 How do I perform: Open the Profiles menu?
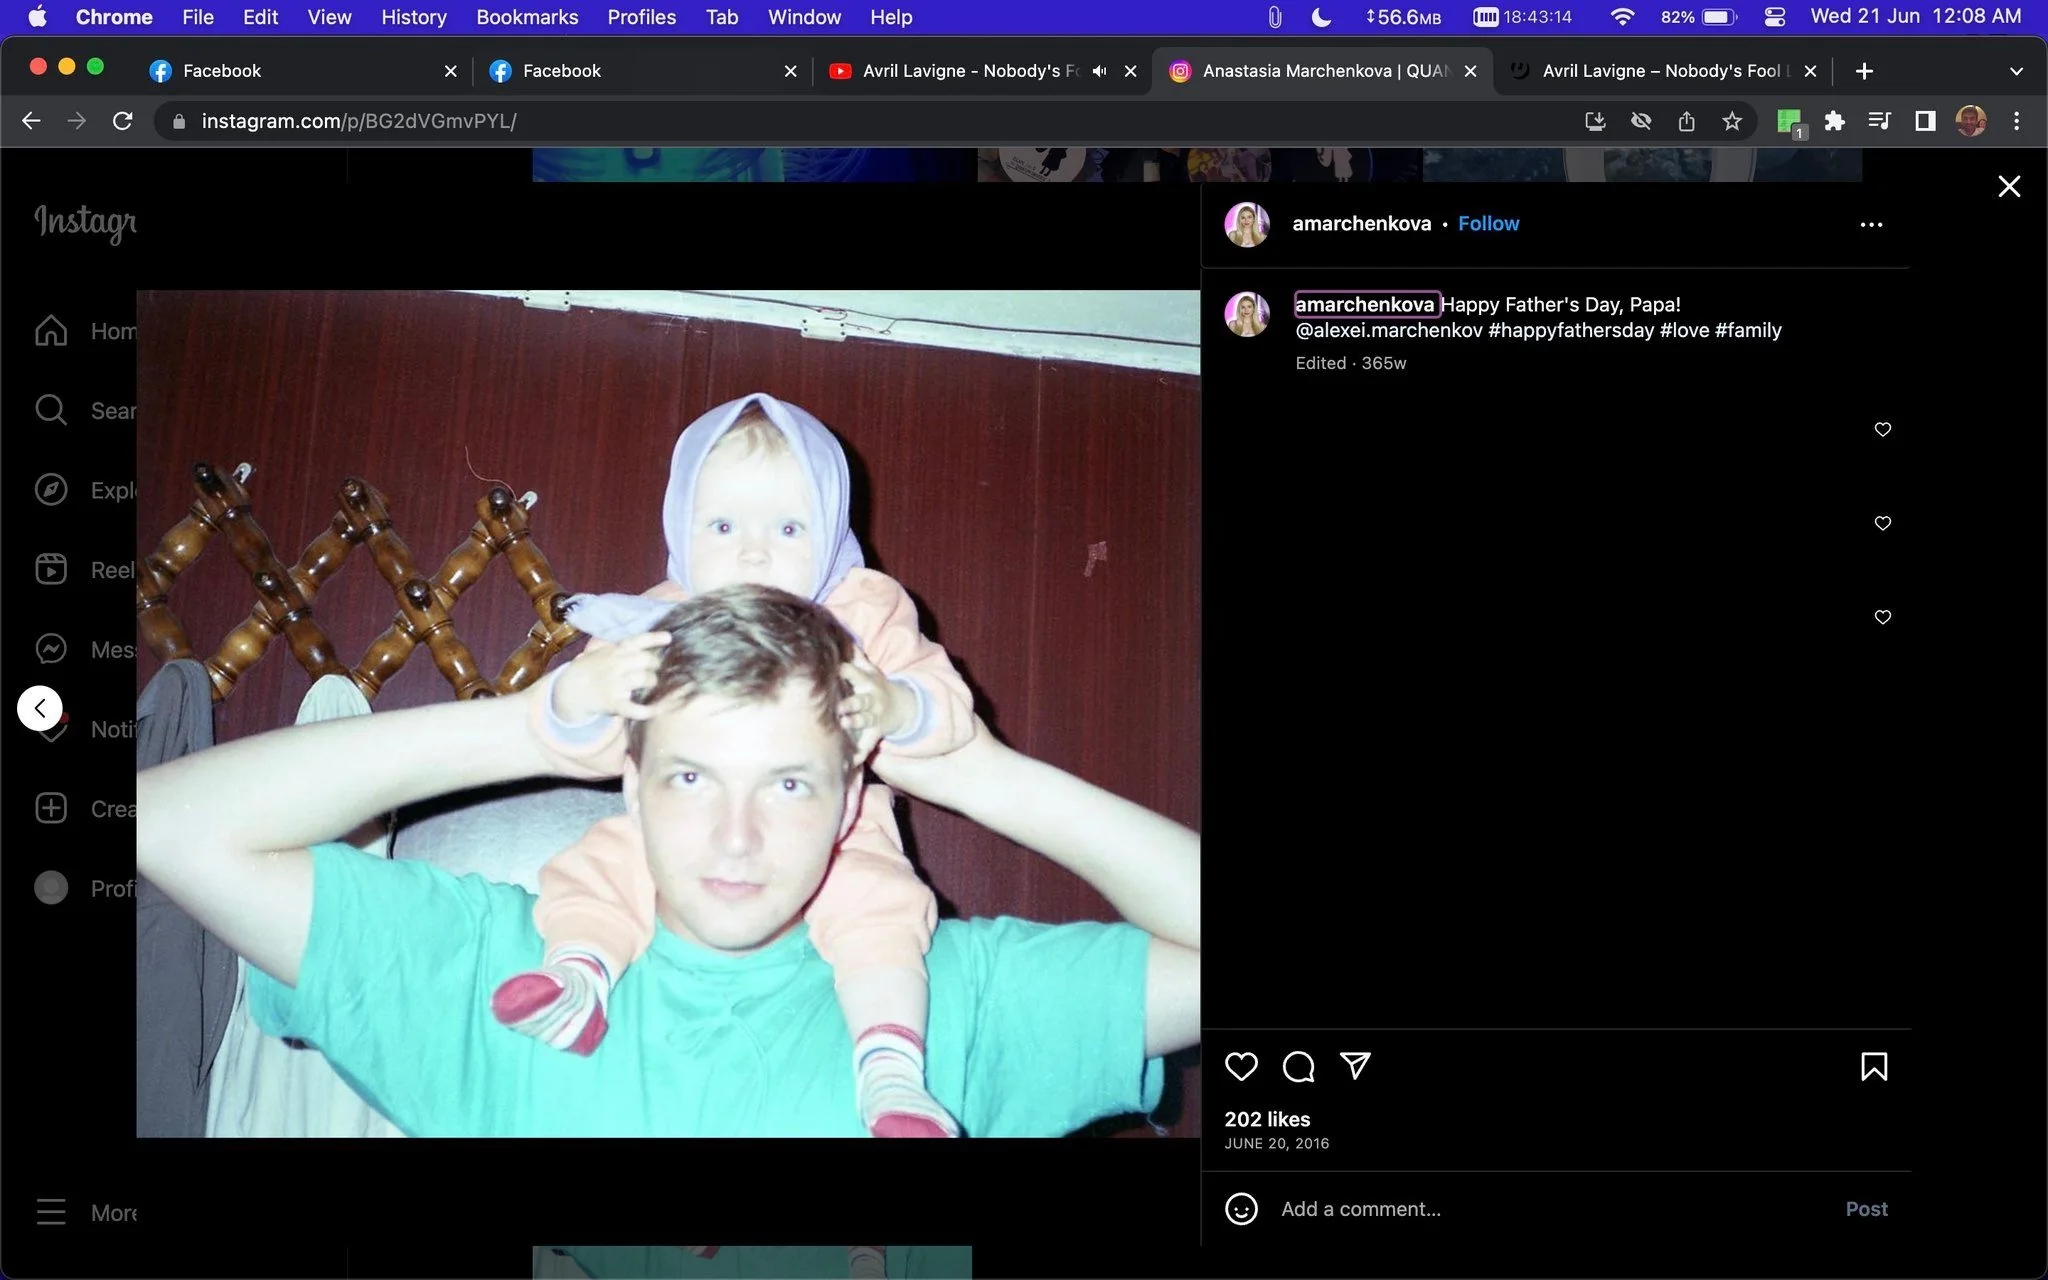click(x=642, y=17)
